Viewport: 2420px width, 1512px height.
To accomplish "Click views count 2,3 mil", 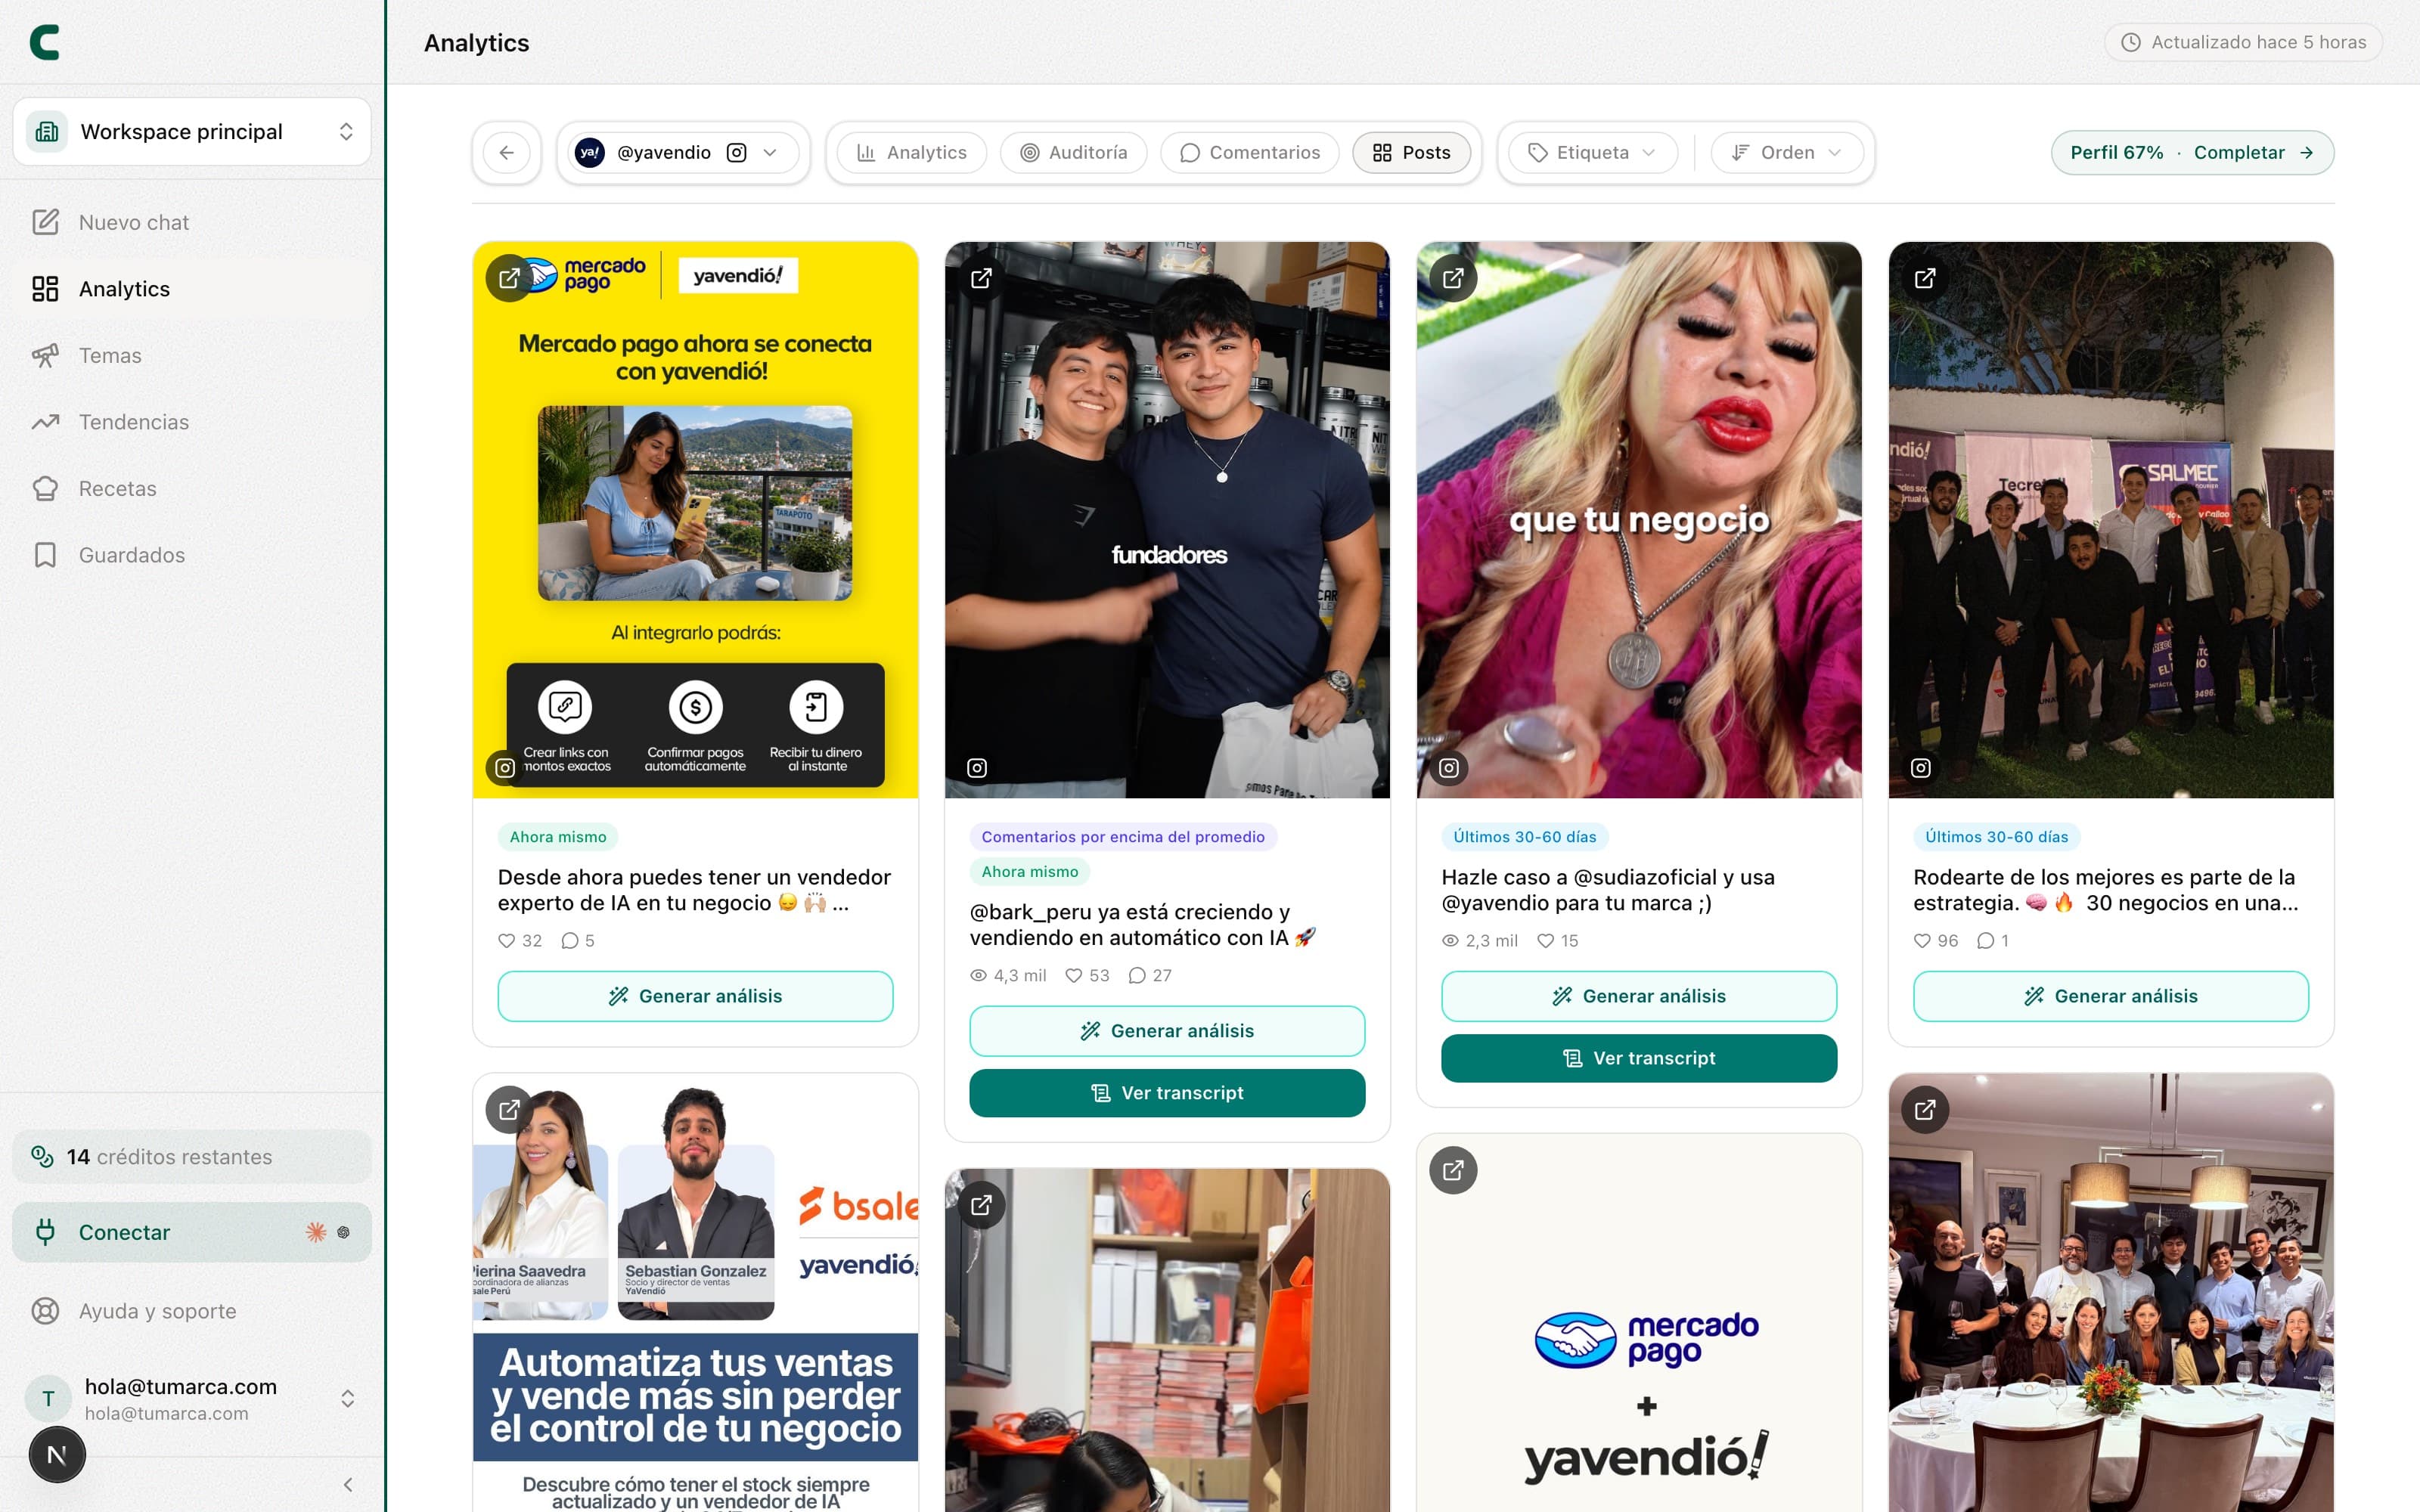I will click(1480, 941).
